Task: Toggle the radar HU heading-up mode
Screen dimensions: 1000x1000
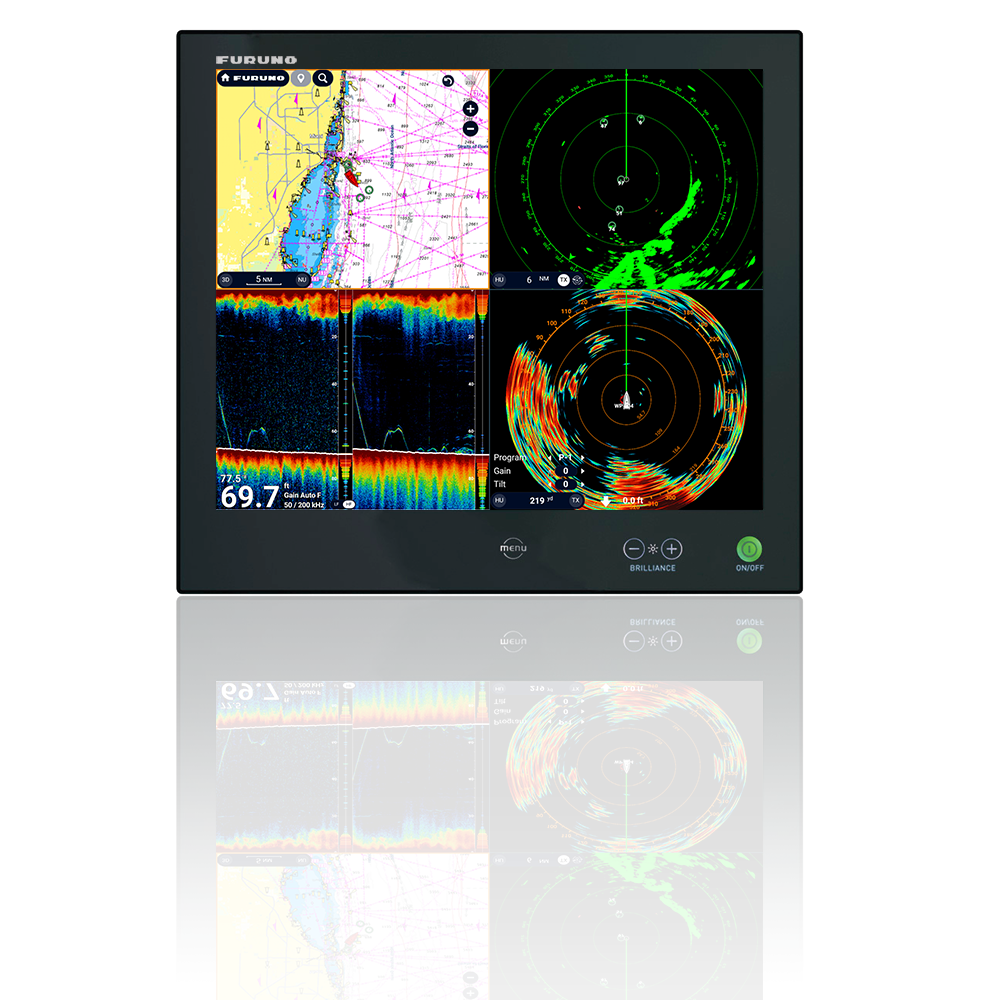Action: (x=499, y=280)
